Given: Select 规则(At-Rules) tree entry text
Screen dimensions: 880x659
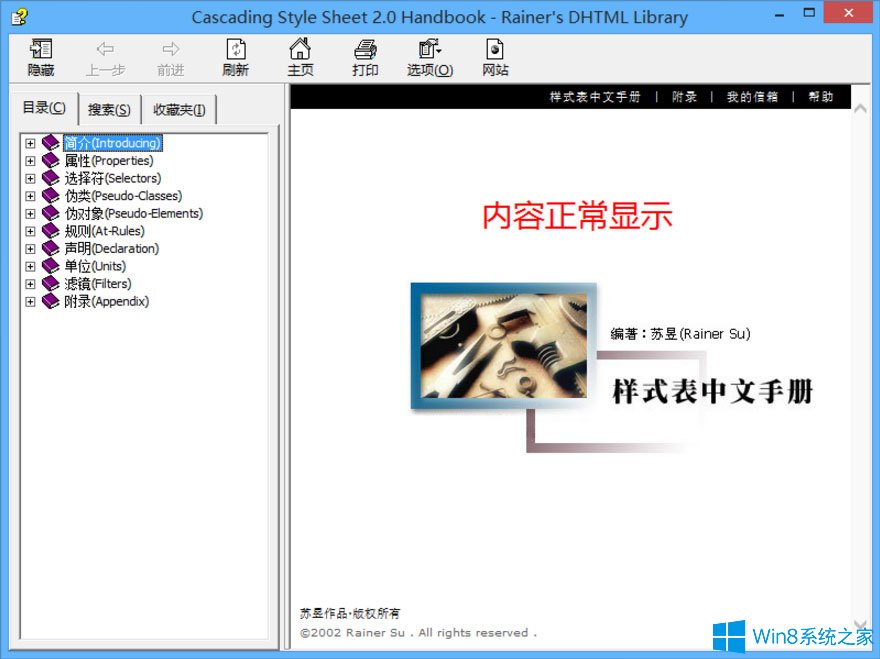Looking at the screenshot, I should [x=104, y=231].
